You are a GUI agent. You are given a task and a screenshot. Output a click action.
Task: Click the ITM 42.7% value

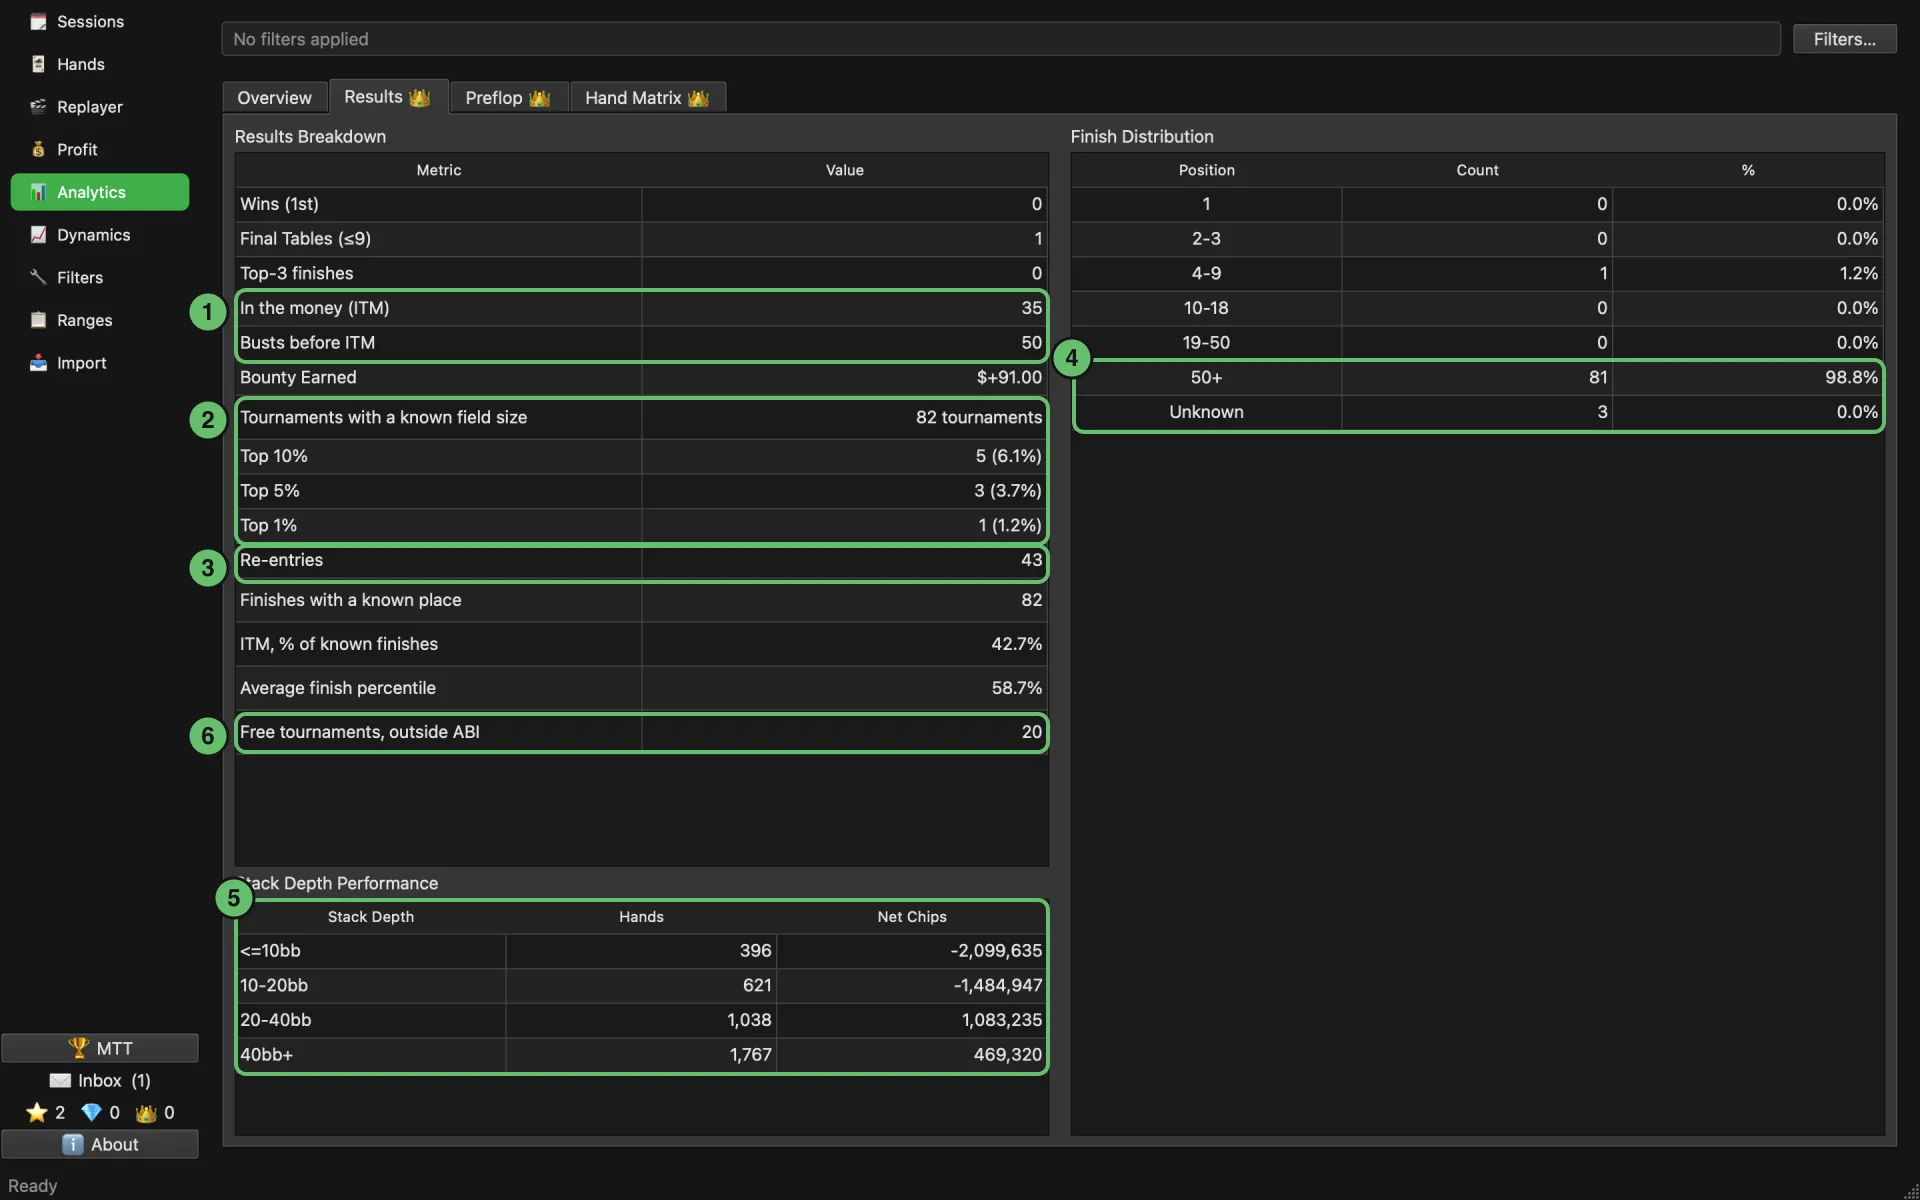1016,644
